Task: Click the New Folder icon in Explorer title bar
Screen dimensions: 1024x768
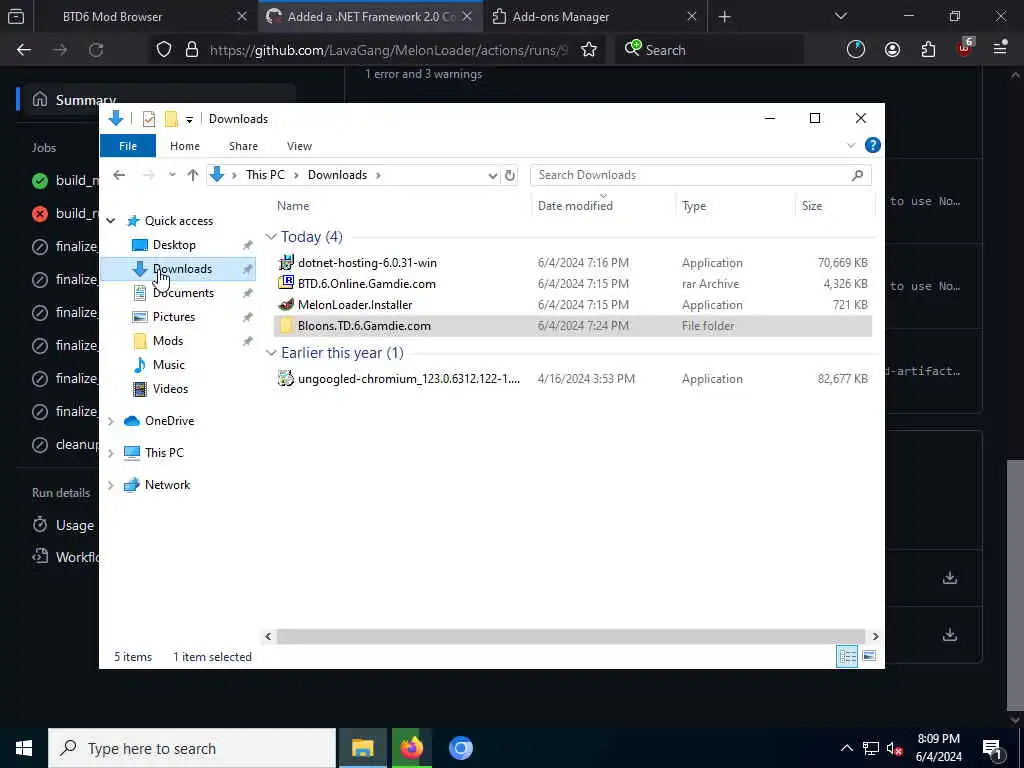Action: point(171,119)
